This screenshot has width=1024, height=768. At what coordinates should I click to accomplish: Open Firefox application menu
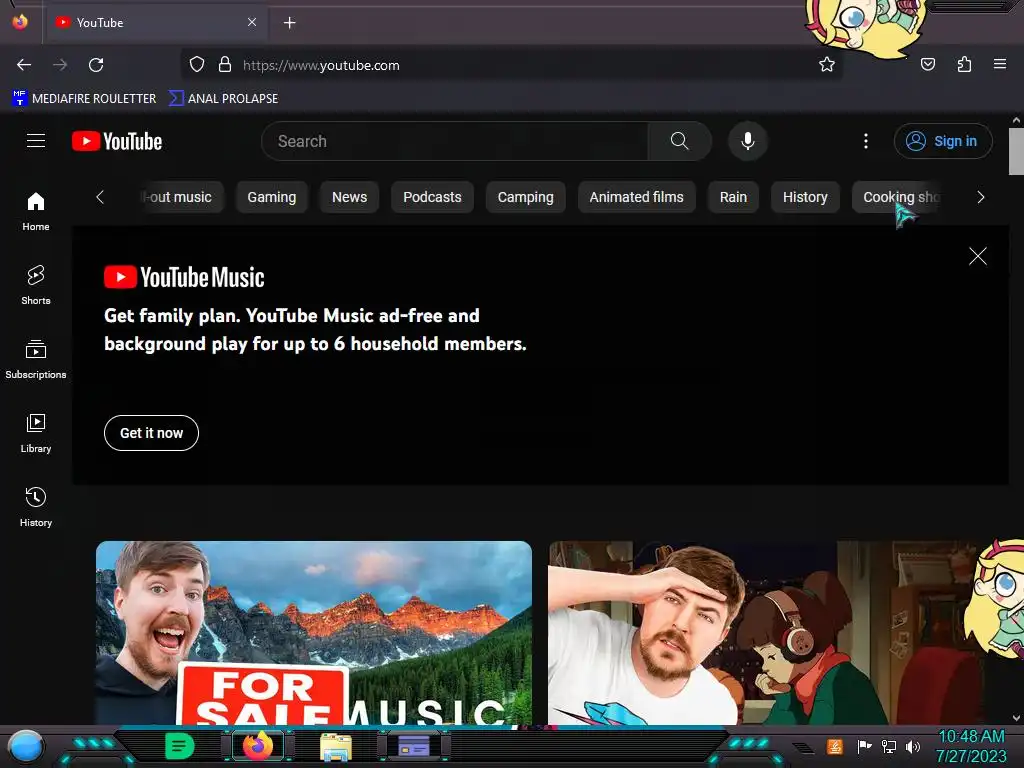[x=1000, y=64]
